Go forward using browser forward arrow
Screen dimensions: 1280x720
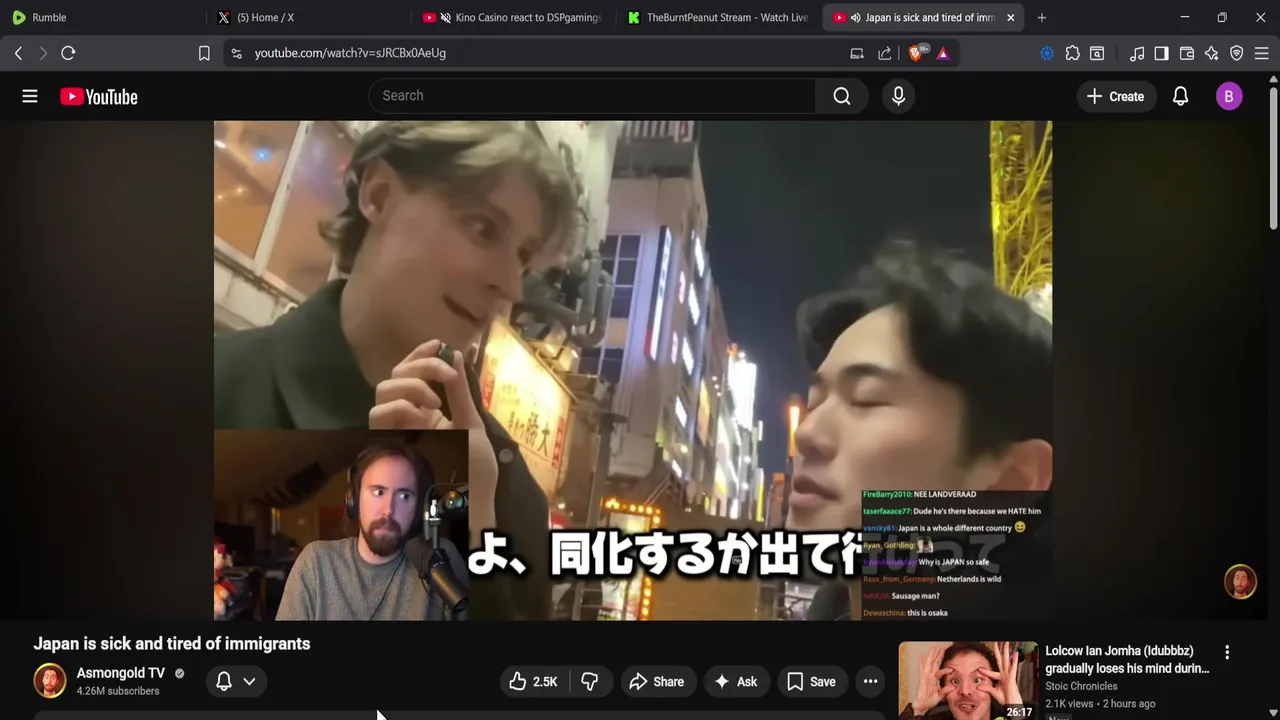click(x=43, y=53)
